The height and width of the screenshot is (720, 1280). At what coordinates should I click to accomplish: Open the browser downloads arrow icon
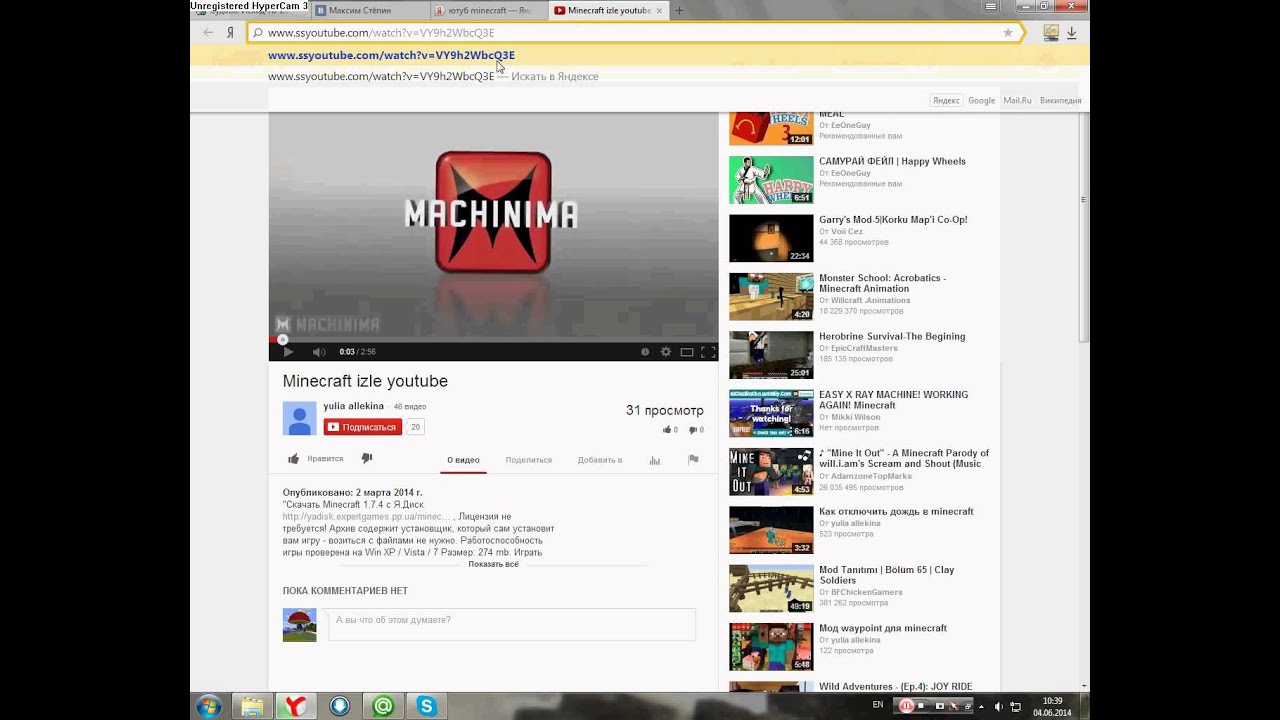coord(1071,33)
